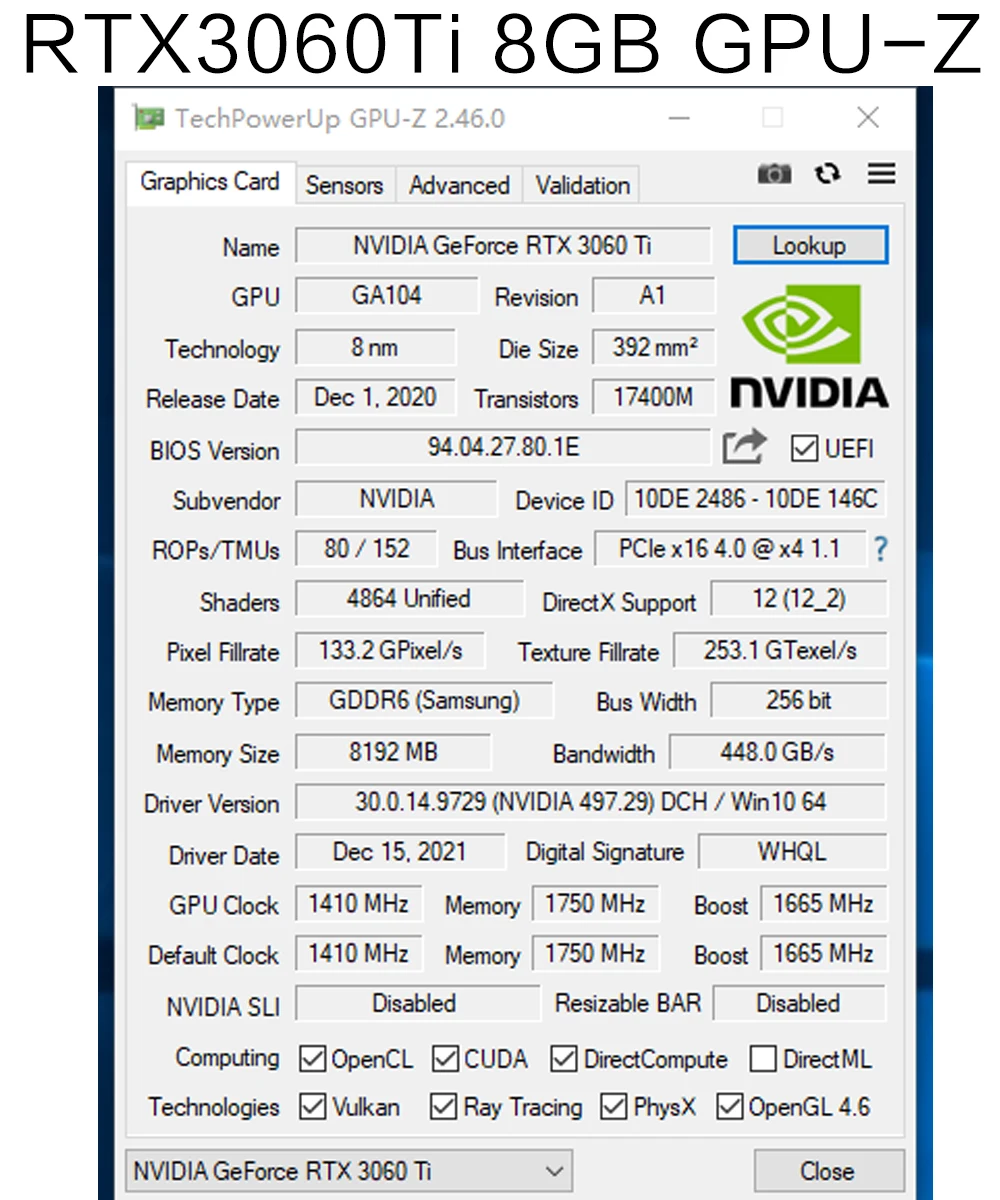The width and height of the screenshot is (1000, 1200).
Task: Click the NVIDIA logo
Action: pyautogui.click(x=810, y=346)
